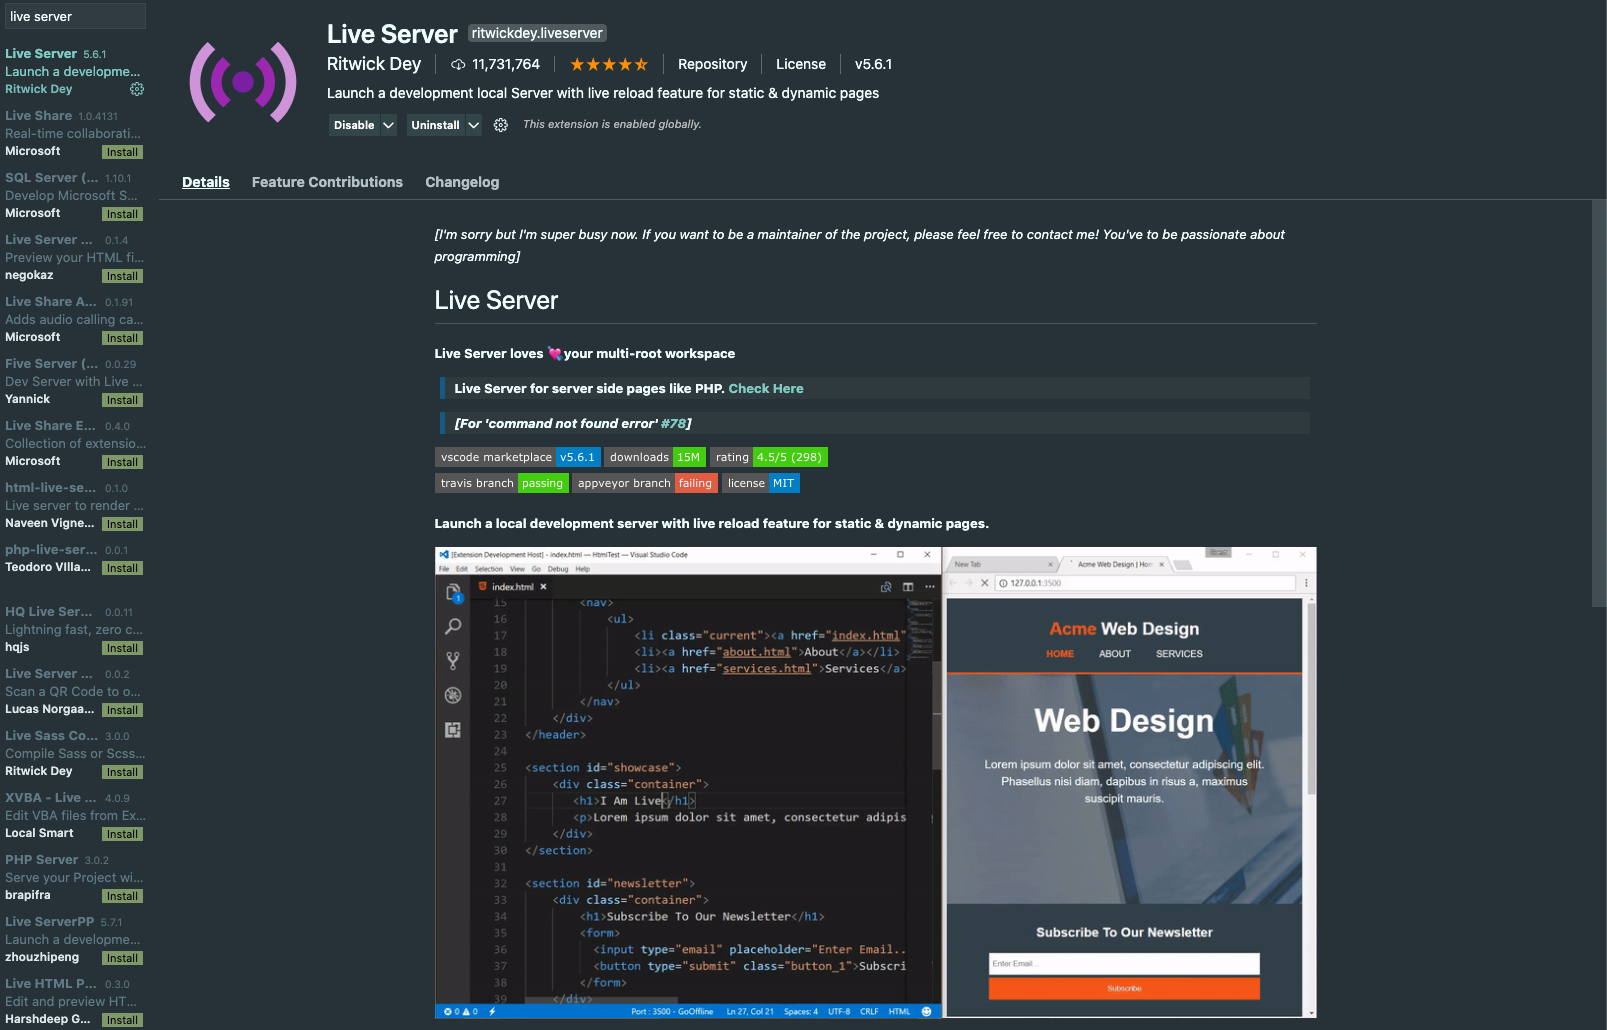Image resolution: width=1607 pixels, height=1030 pixels.
Task: Click the travis branch passing badge
Action: pos(502,483)
